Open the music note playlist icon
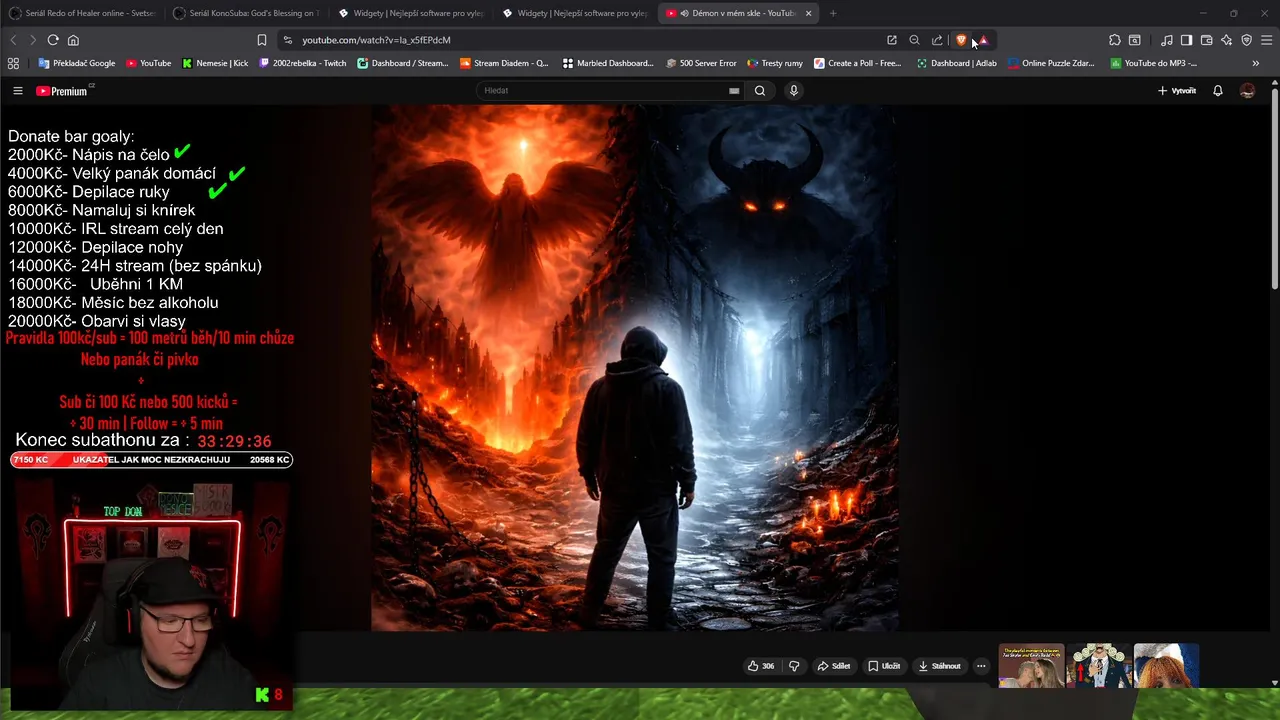 1167,40
